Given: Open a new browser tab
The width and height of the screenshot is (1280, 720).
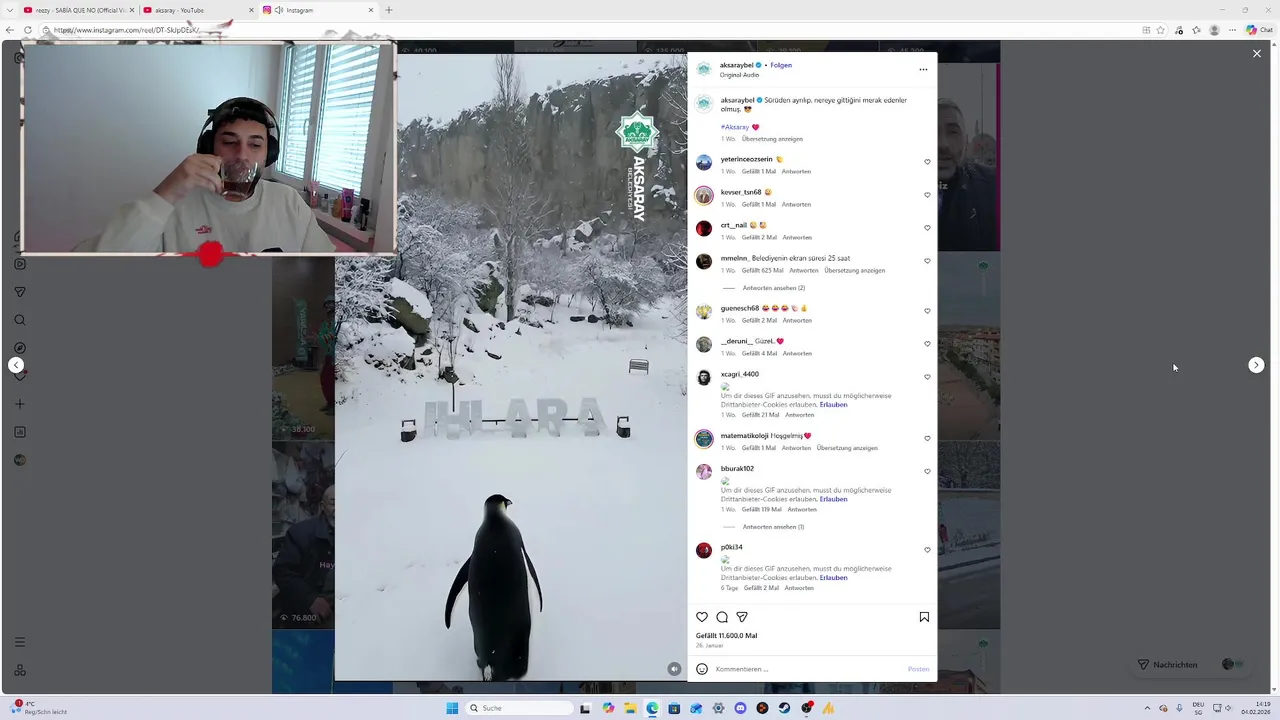Looking at the screenshot, I should [389, 10].
